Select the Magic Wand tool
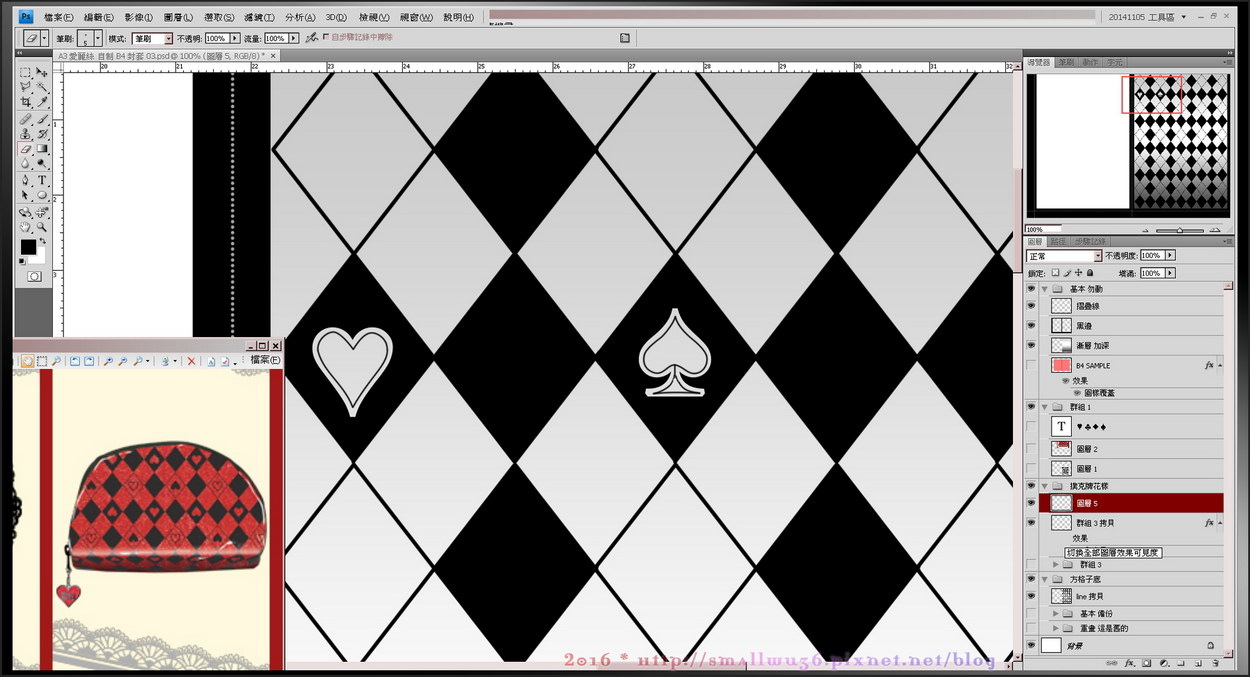This screenshot has width=1250, height=677. 42,87
